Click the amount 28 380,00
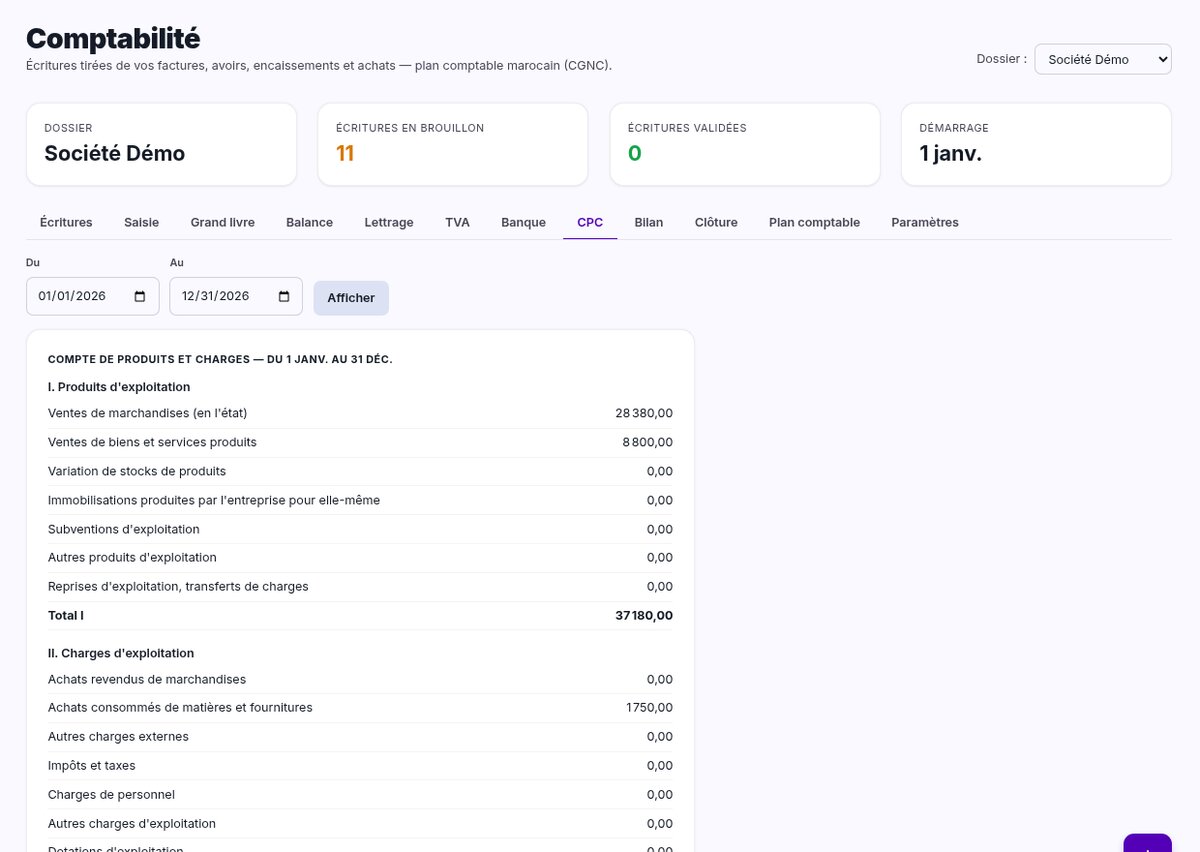 (x=644, y=413)
